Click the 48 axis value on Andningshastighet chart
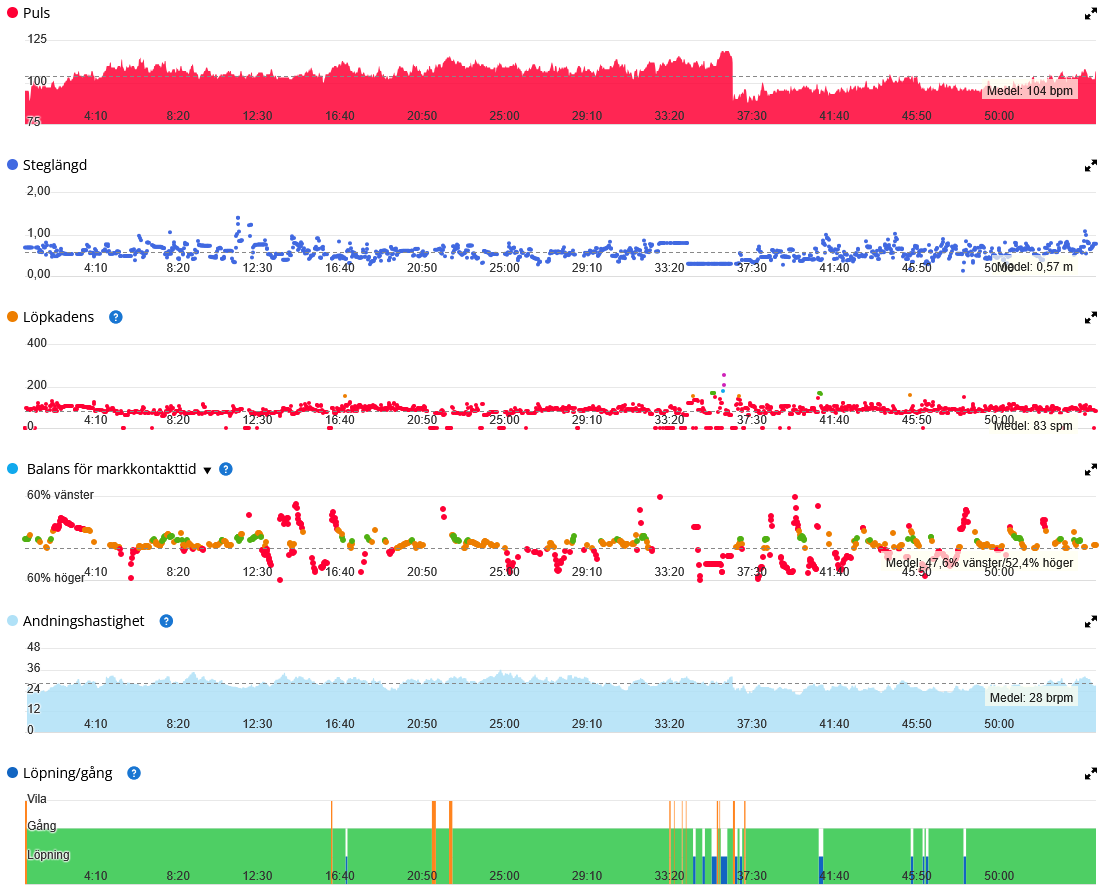1107x891 pixels. pos(34,647)
